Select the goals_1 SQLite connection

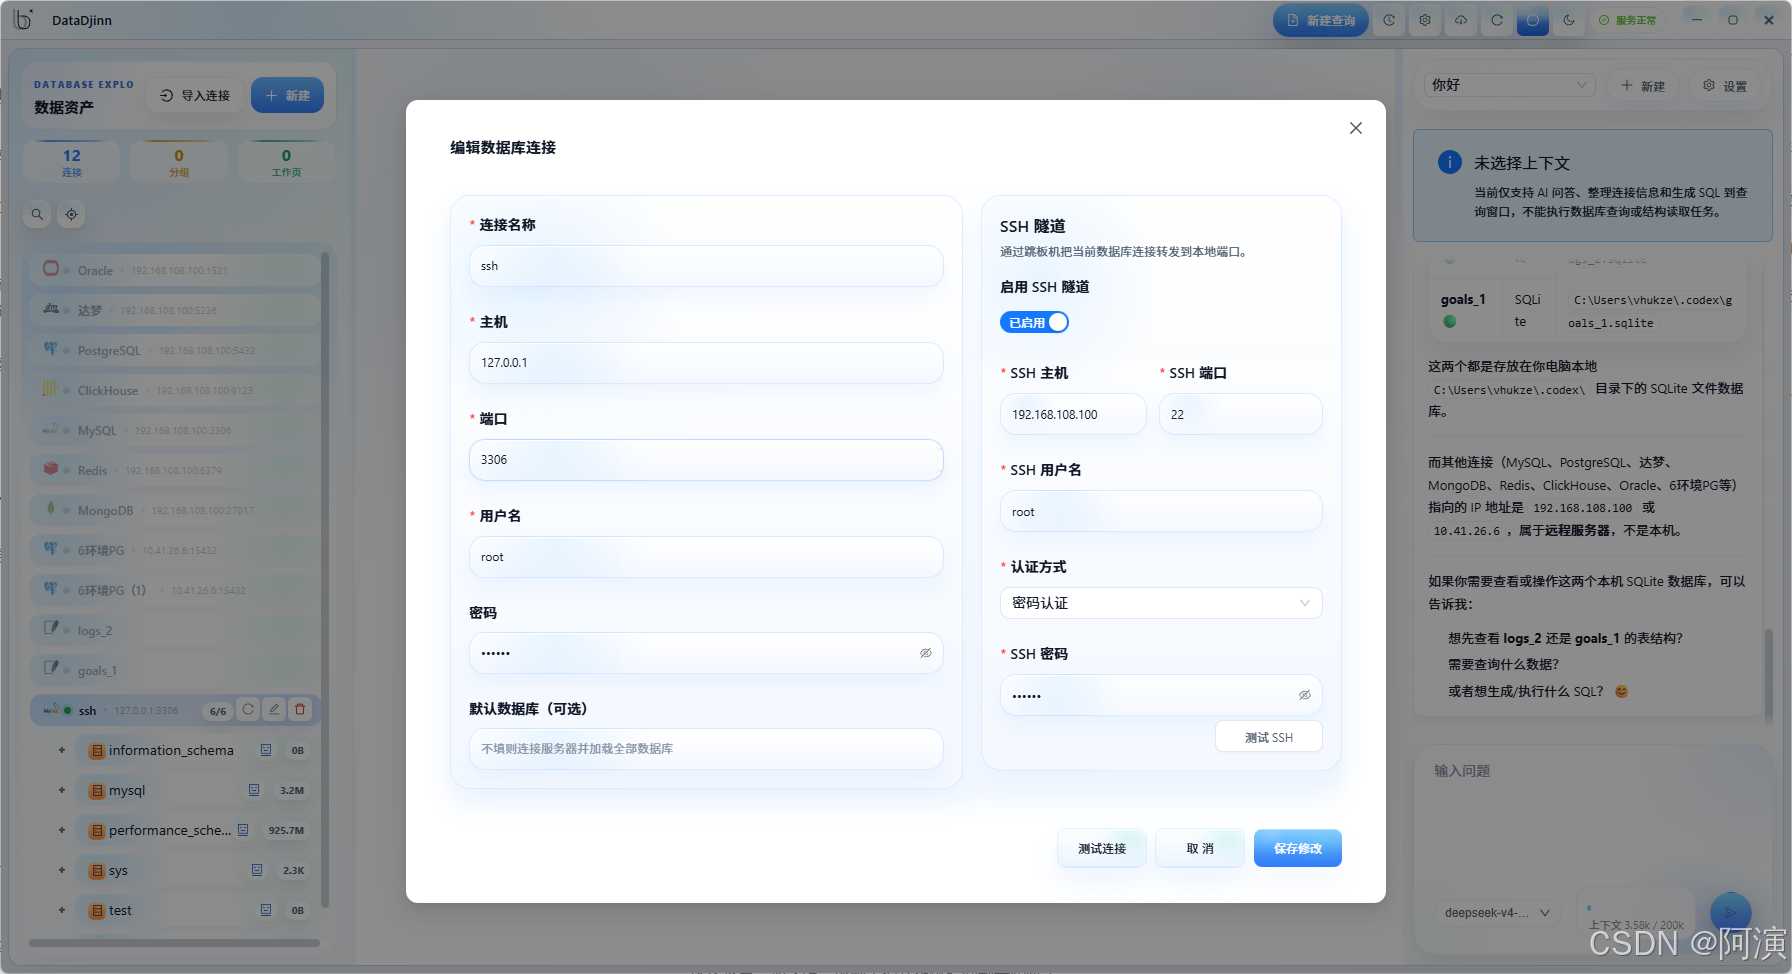175,670
